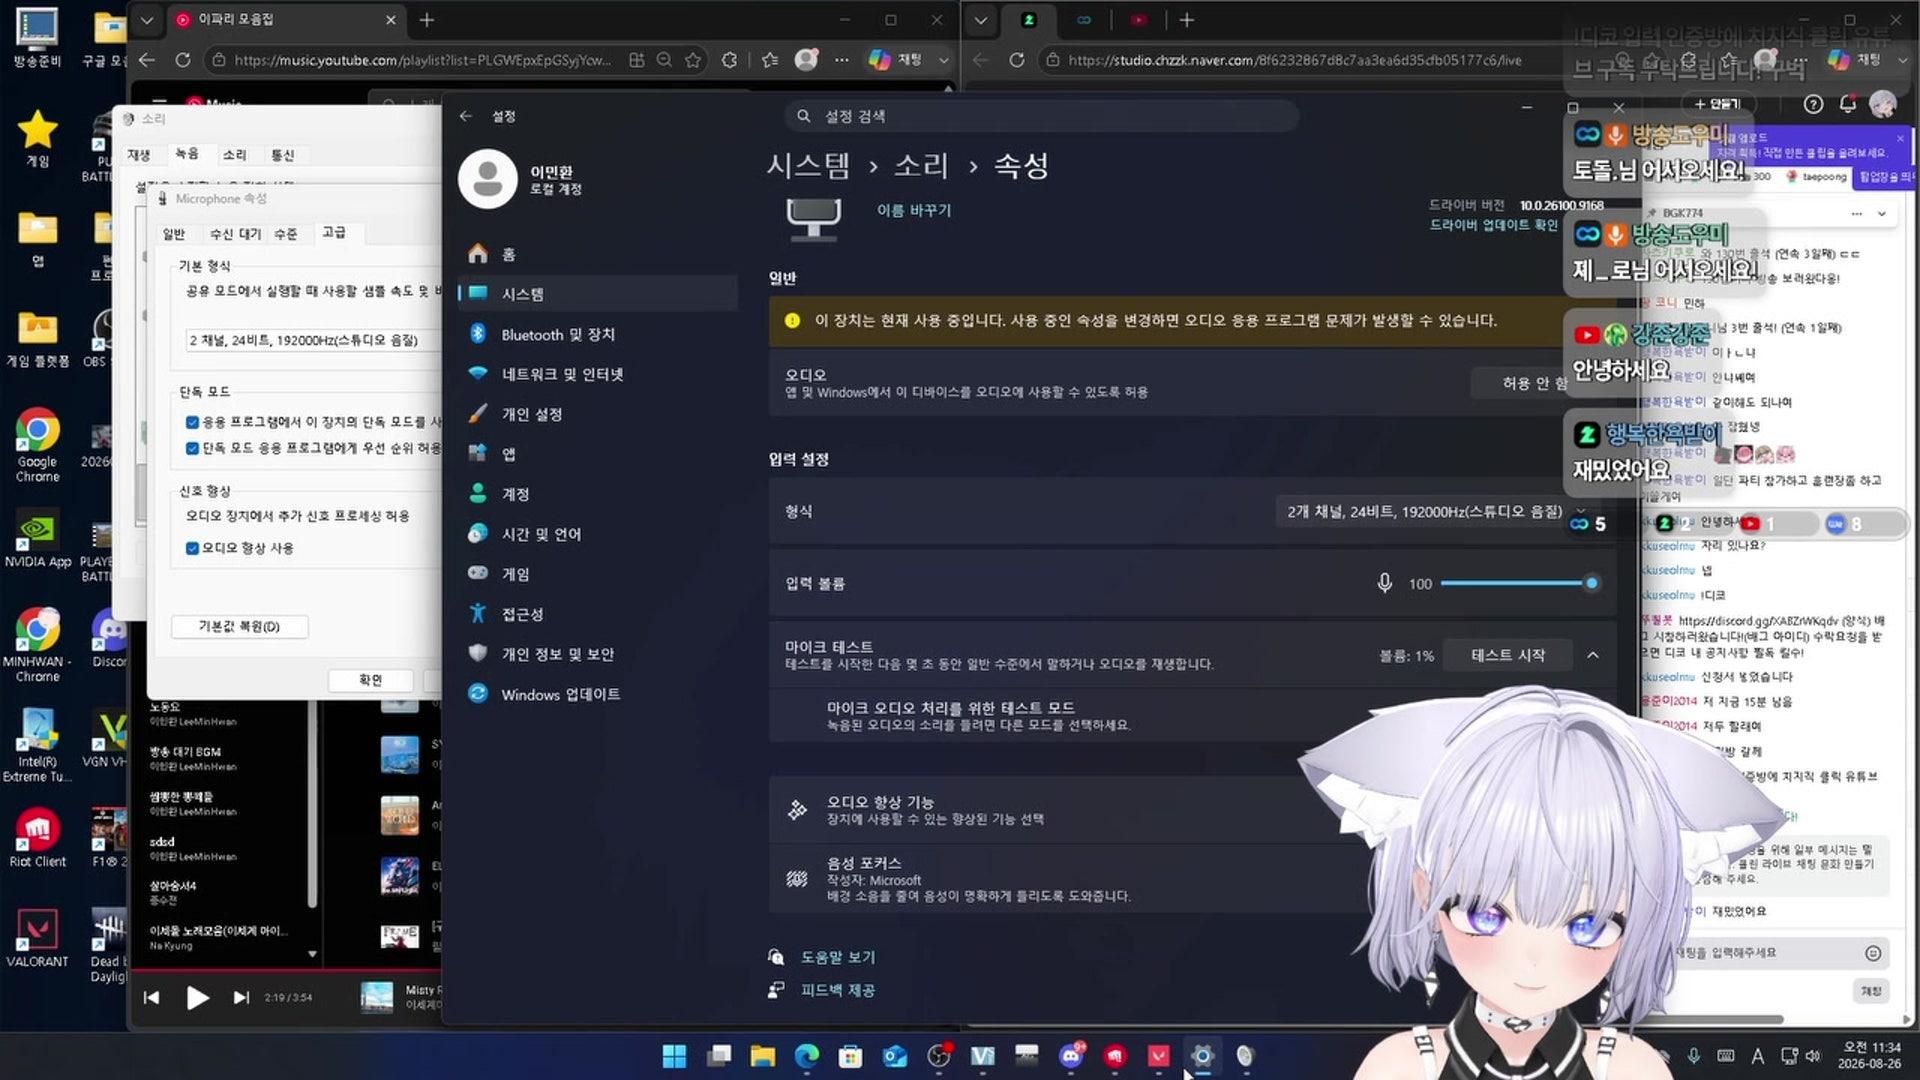Go to previous track in YouTube Music
Screen dimensions: 1920x1080
(151, 997)
